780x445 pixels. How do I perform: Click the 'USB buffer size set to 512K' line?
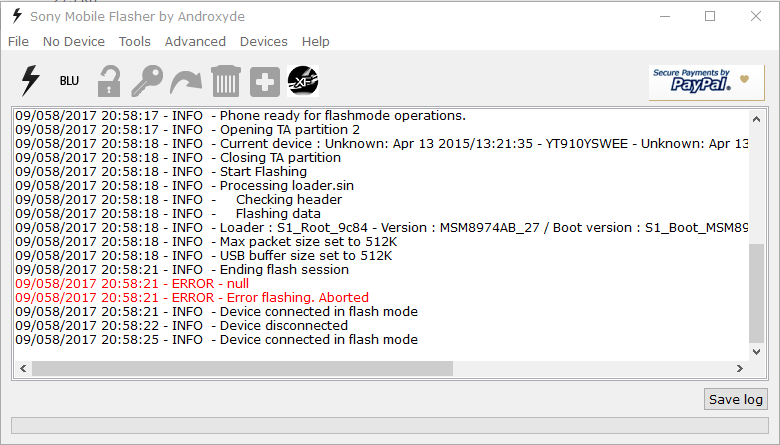tap(203, 255)
